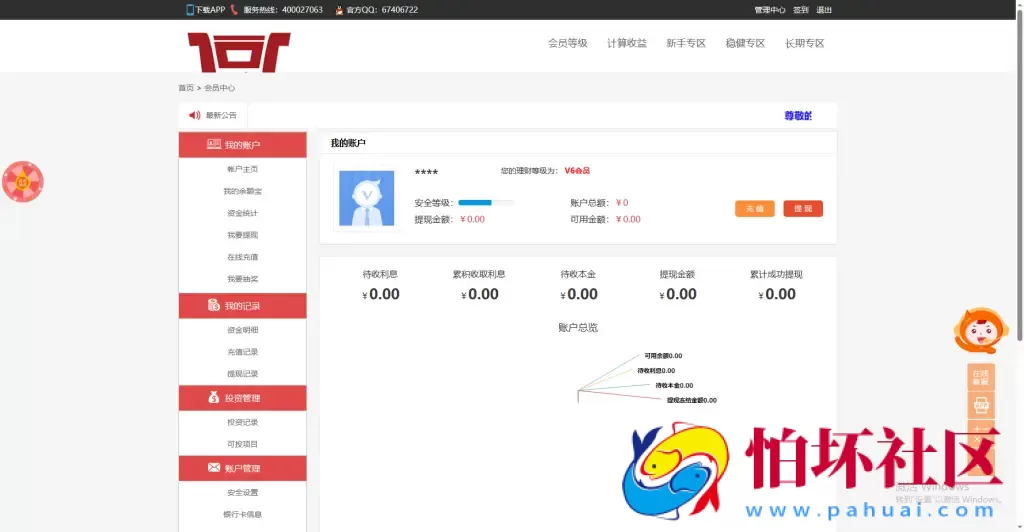Click the 累积收取利息 amount
This screenshot has width=1024, height=532.
[x=480, y=294]
